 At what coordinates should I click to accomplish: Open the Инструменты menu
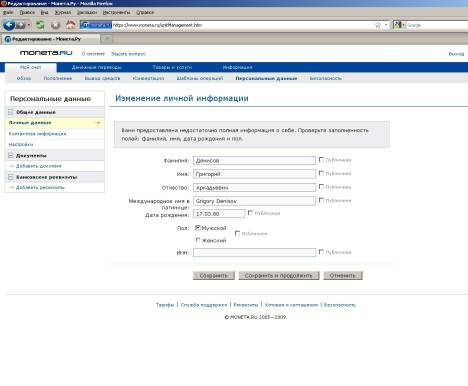(x=116, y=12)
